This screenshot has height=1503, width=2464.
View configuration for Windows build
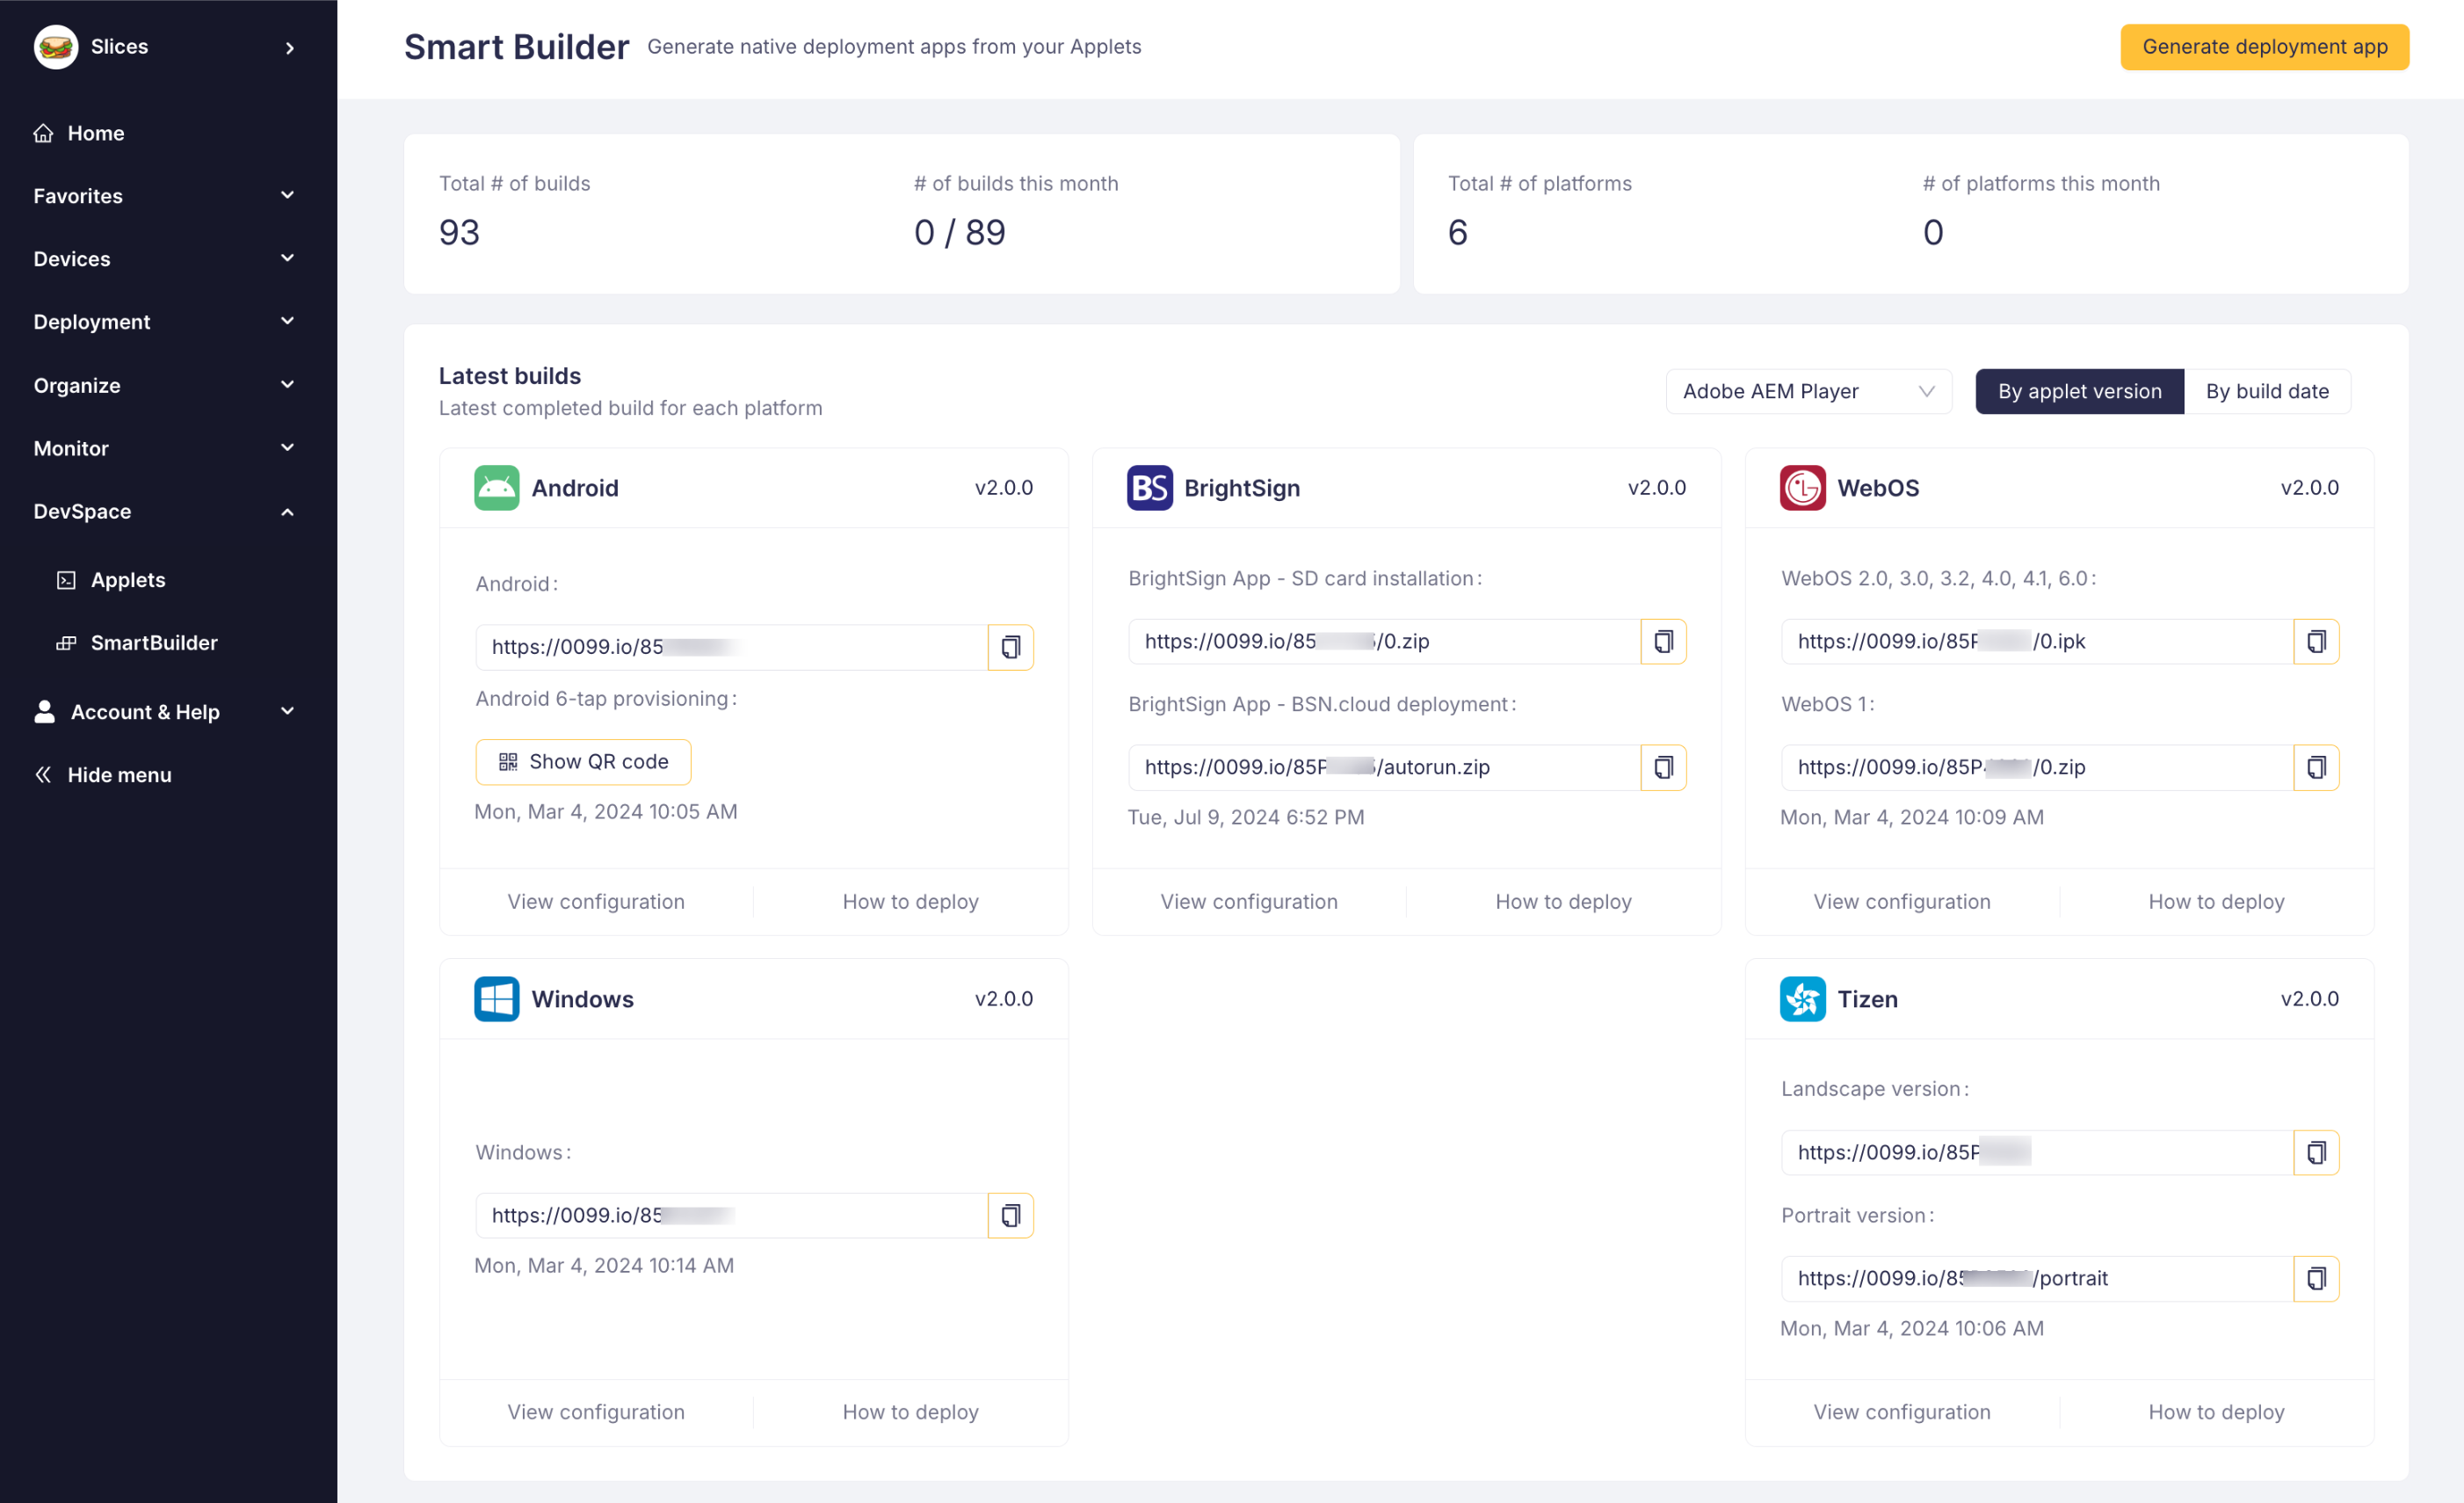point(596,1413)
